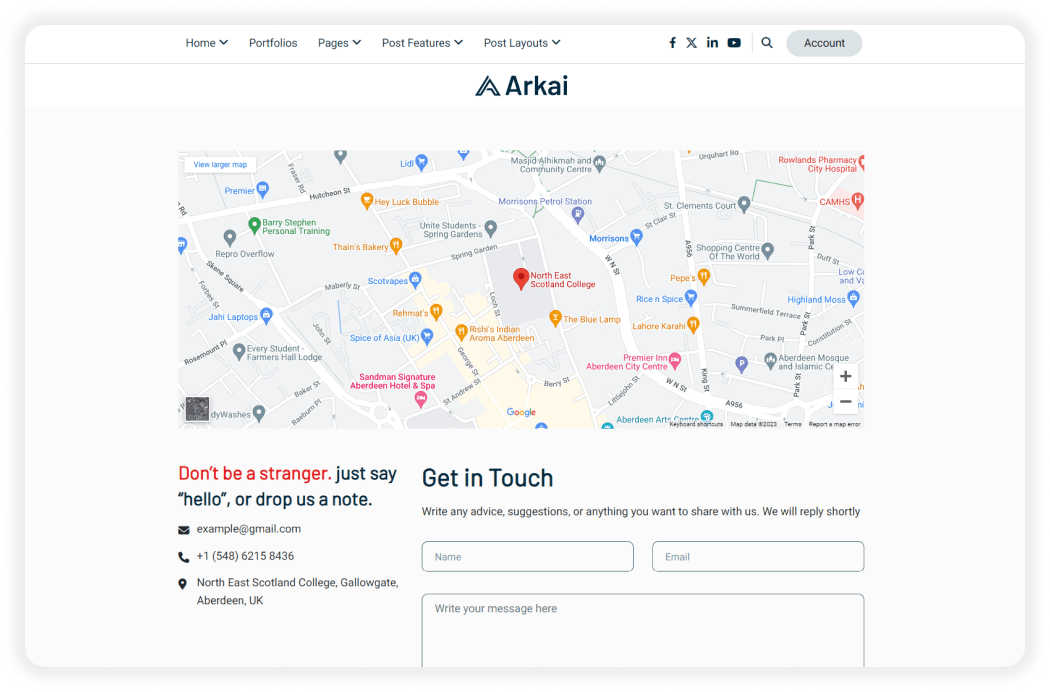This screenshot has width=1050, height=692.
Task: Open the View larger map link
Action: 220,164
